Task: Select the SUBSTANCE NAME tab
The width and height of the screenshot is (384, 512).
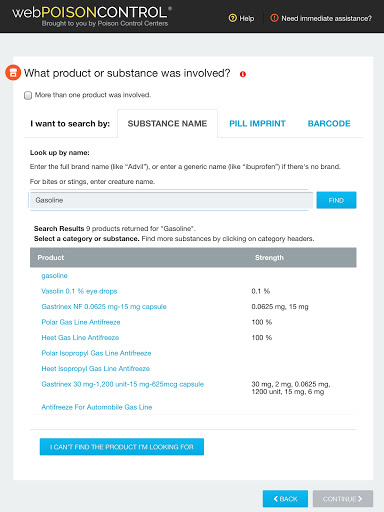Action: click(x=167, y=124)
